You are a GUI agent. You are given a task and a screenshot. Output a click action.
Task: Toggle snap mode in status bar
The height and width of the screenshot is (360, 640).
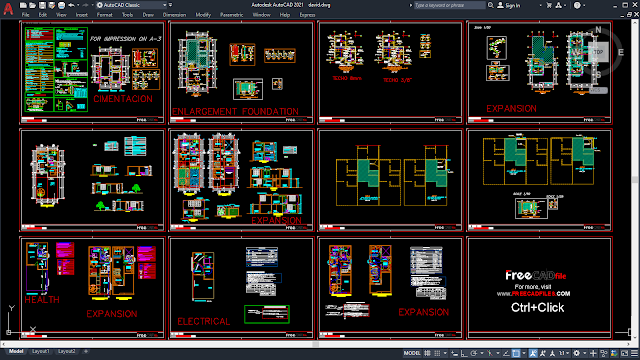point(437,353)
